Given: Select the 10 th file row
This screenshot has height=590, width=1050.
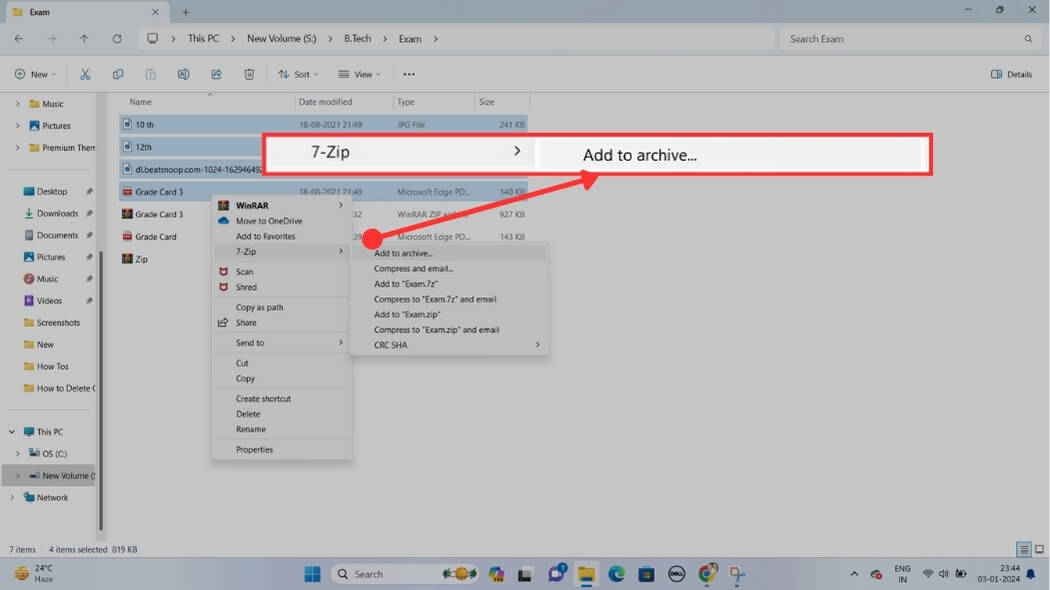Looking at the screenshot, I should 323,125.
